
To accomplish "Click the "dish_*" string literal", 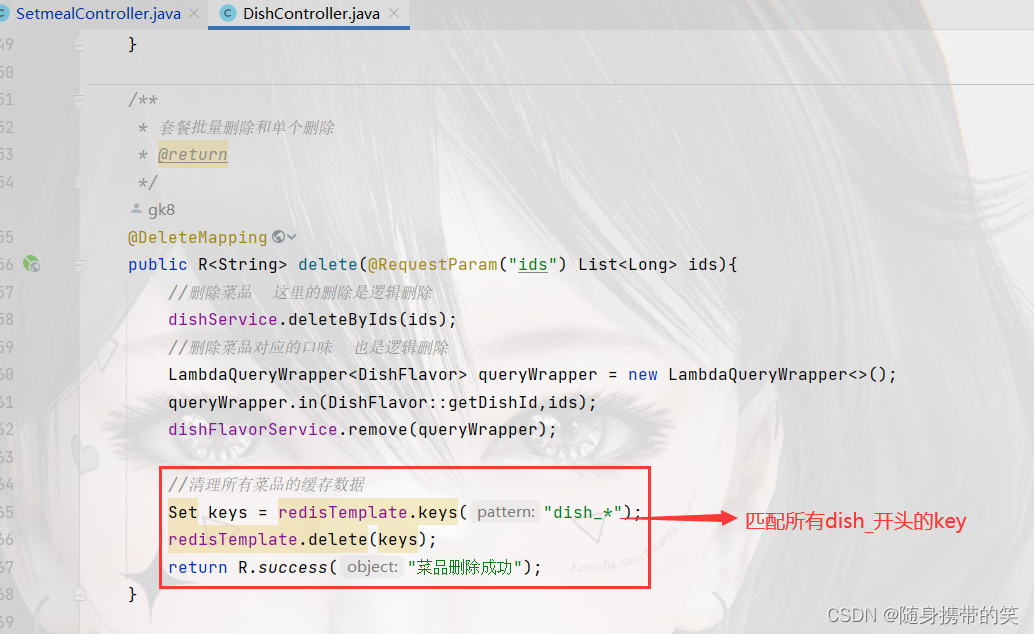I will coord(583,513).
